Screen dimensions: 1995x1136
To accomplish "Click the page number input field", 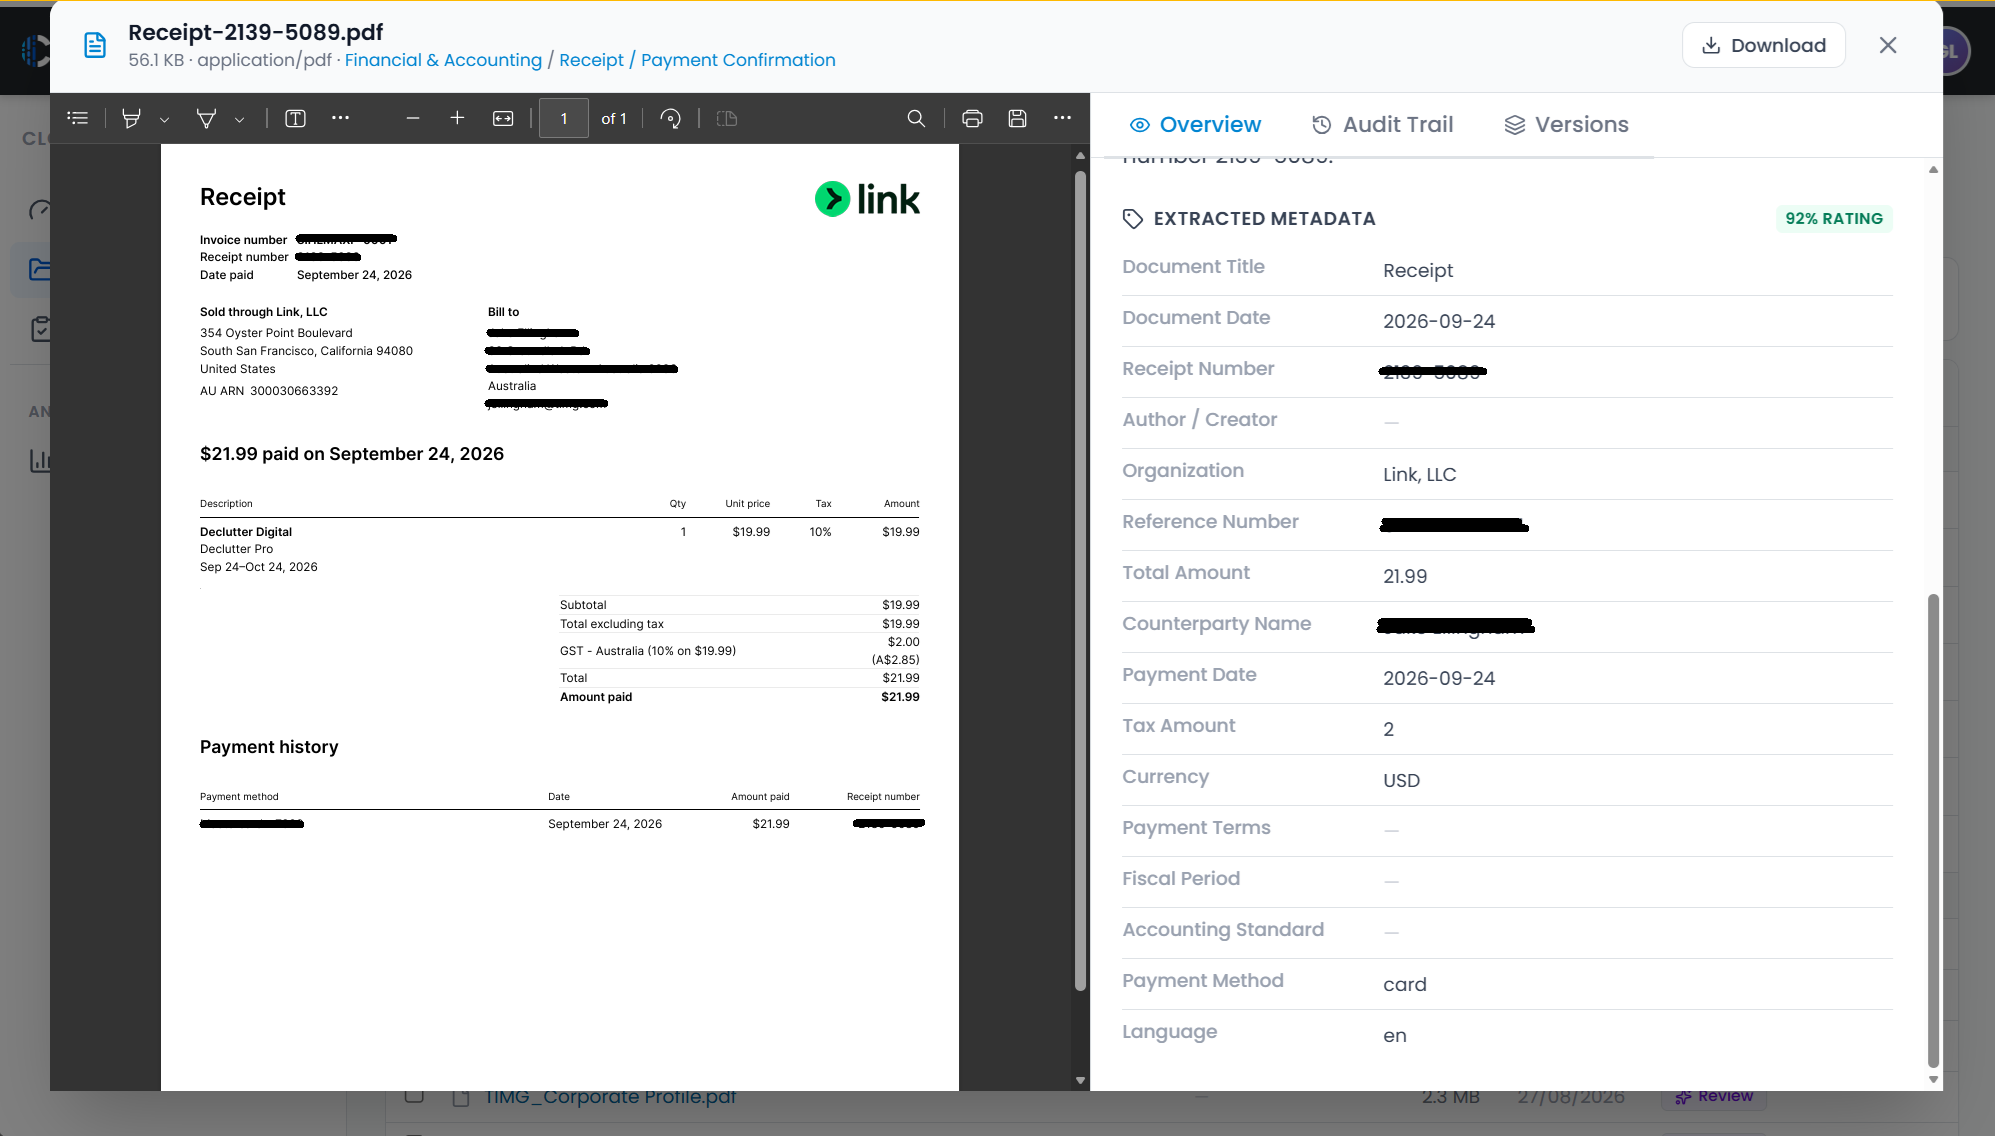I will click(x=564, y=118).
